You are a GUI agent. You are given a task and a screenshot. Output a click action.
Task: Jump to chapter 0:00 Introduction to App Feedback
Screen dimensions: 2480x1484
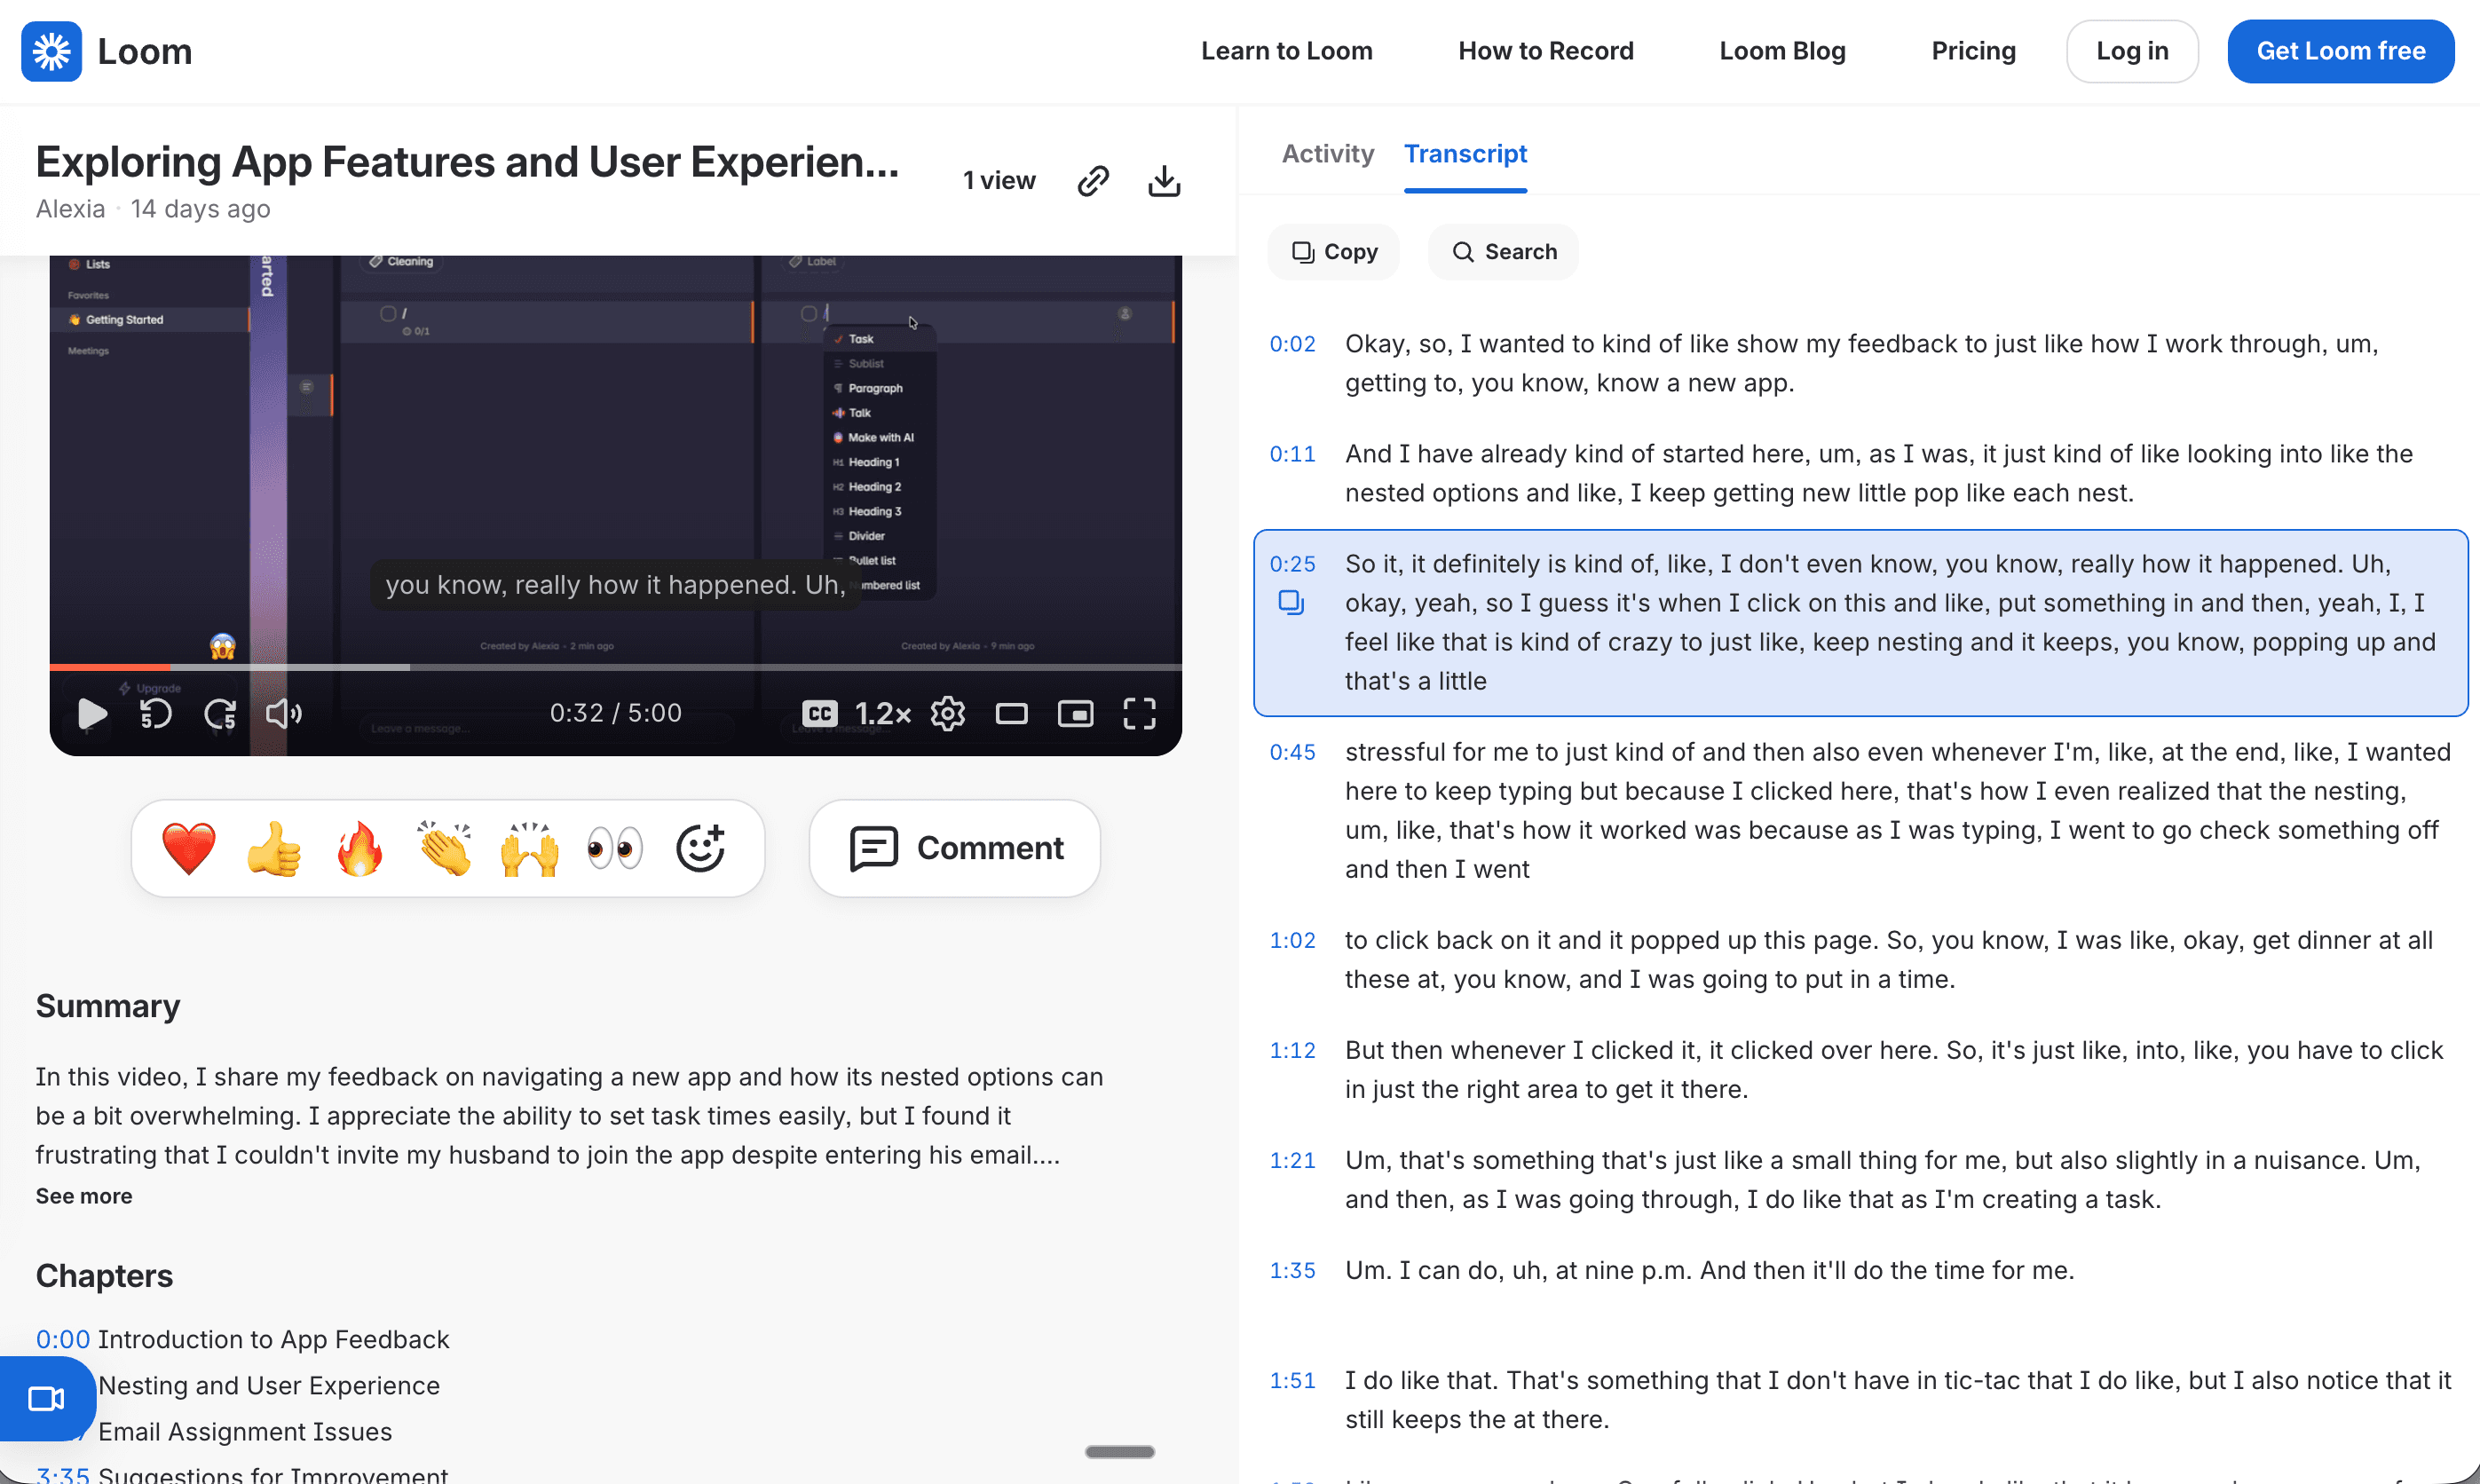[243, 1339]
